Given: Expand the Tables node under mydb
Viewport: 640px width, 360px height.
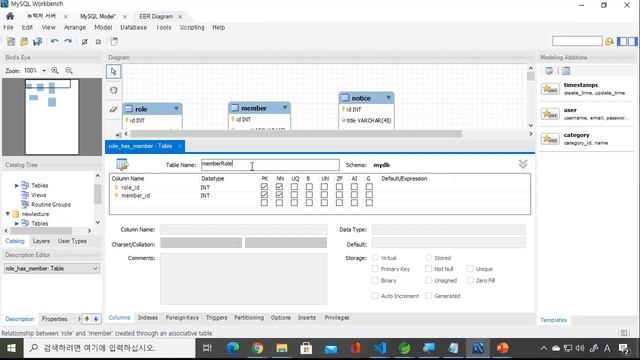Looking at the screenshot, I should (x=17, y=185).
